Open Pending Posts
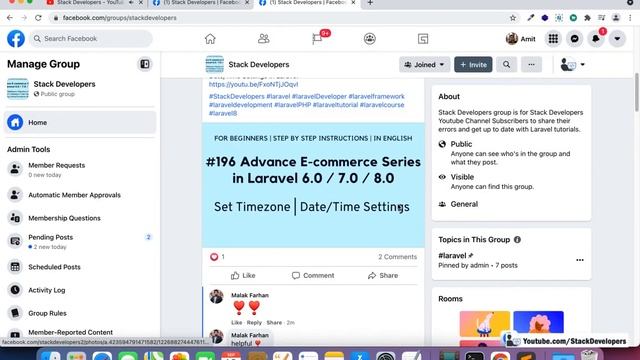The height and width of the screenshot is (360, 640). coord(80,241)
